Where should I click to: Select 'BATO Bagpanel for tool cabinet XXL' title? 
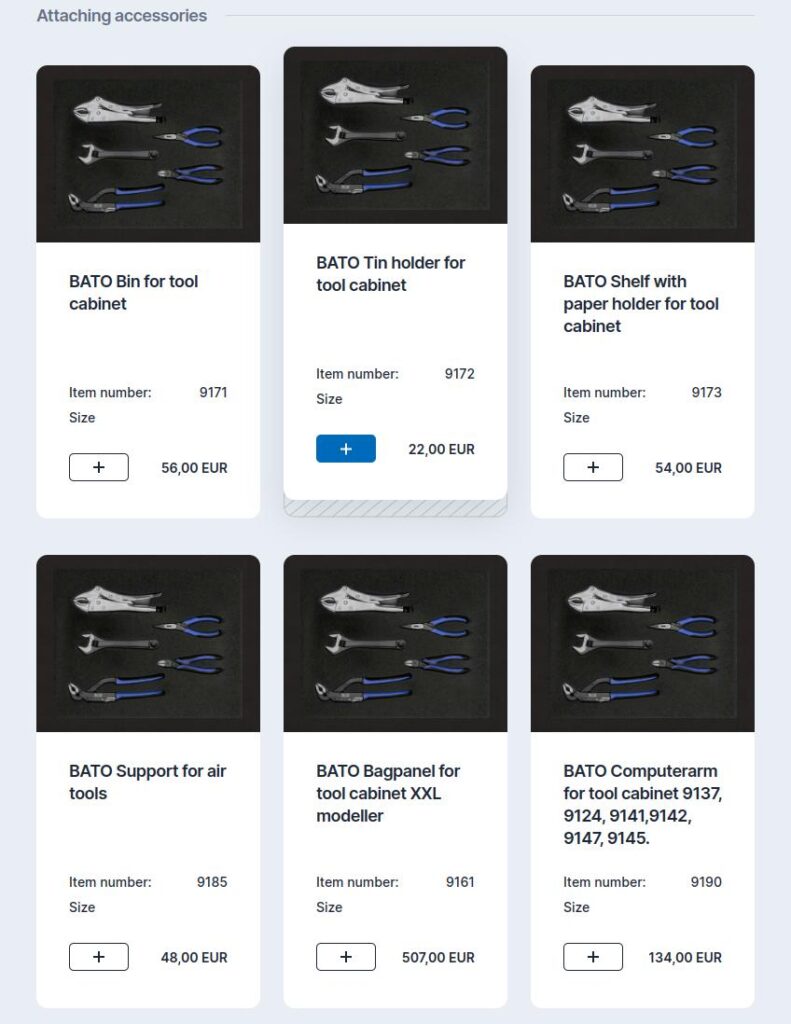(388, 793)
